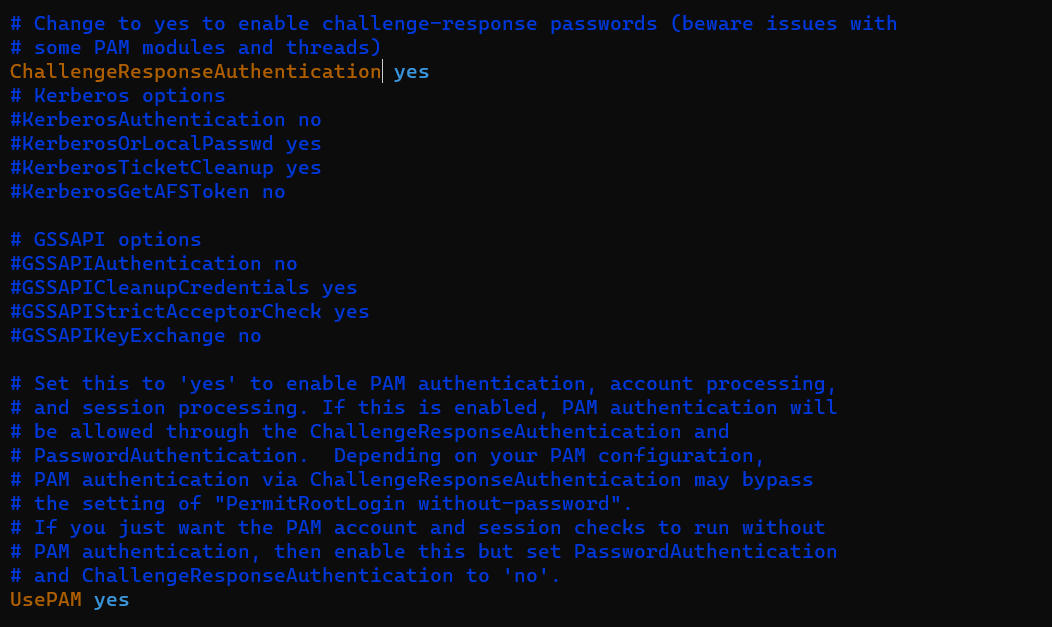Click the 'Set this to yes' comment line
Image resolution: width=1052 pixels, height=627 pixels.
tap(423, 384)
